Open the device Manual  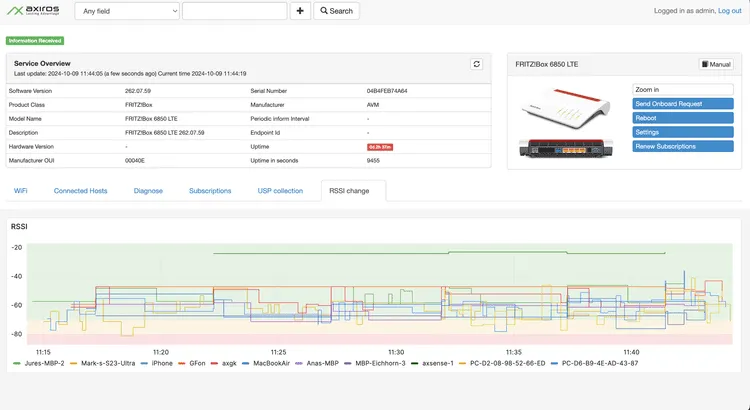[715, 64]
